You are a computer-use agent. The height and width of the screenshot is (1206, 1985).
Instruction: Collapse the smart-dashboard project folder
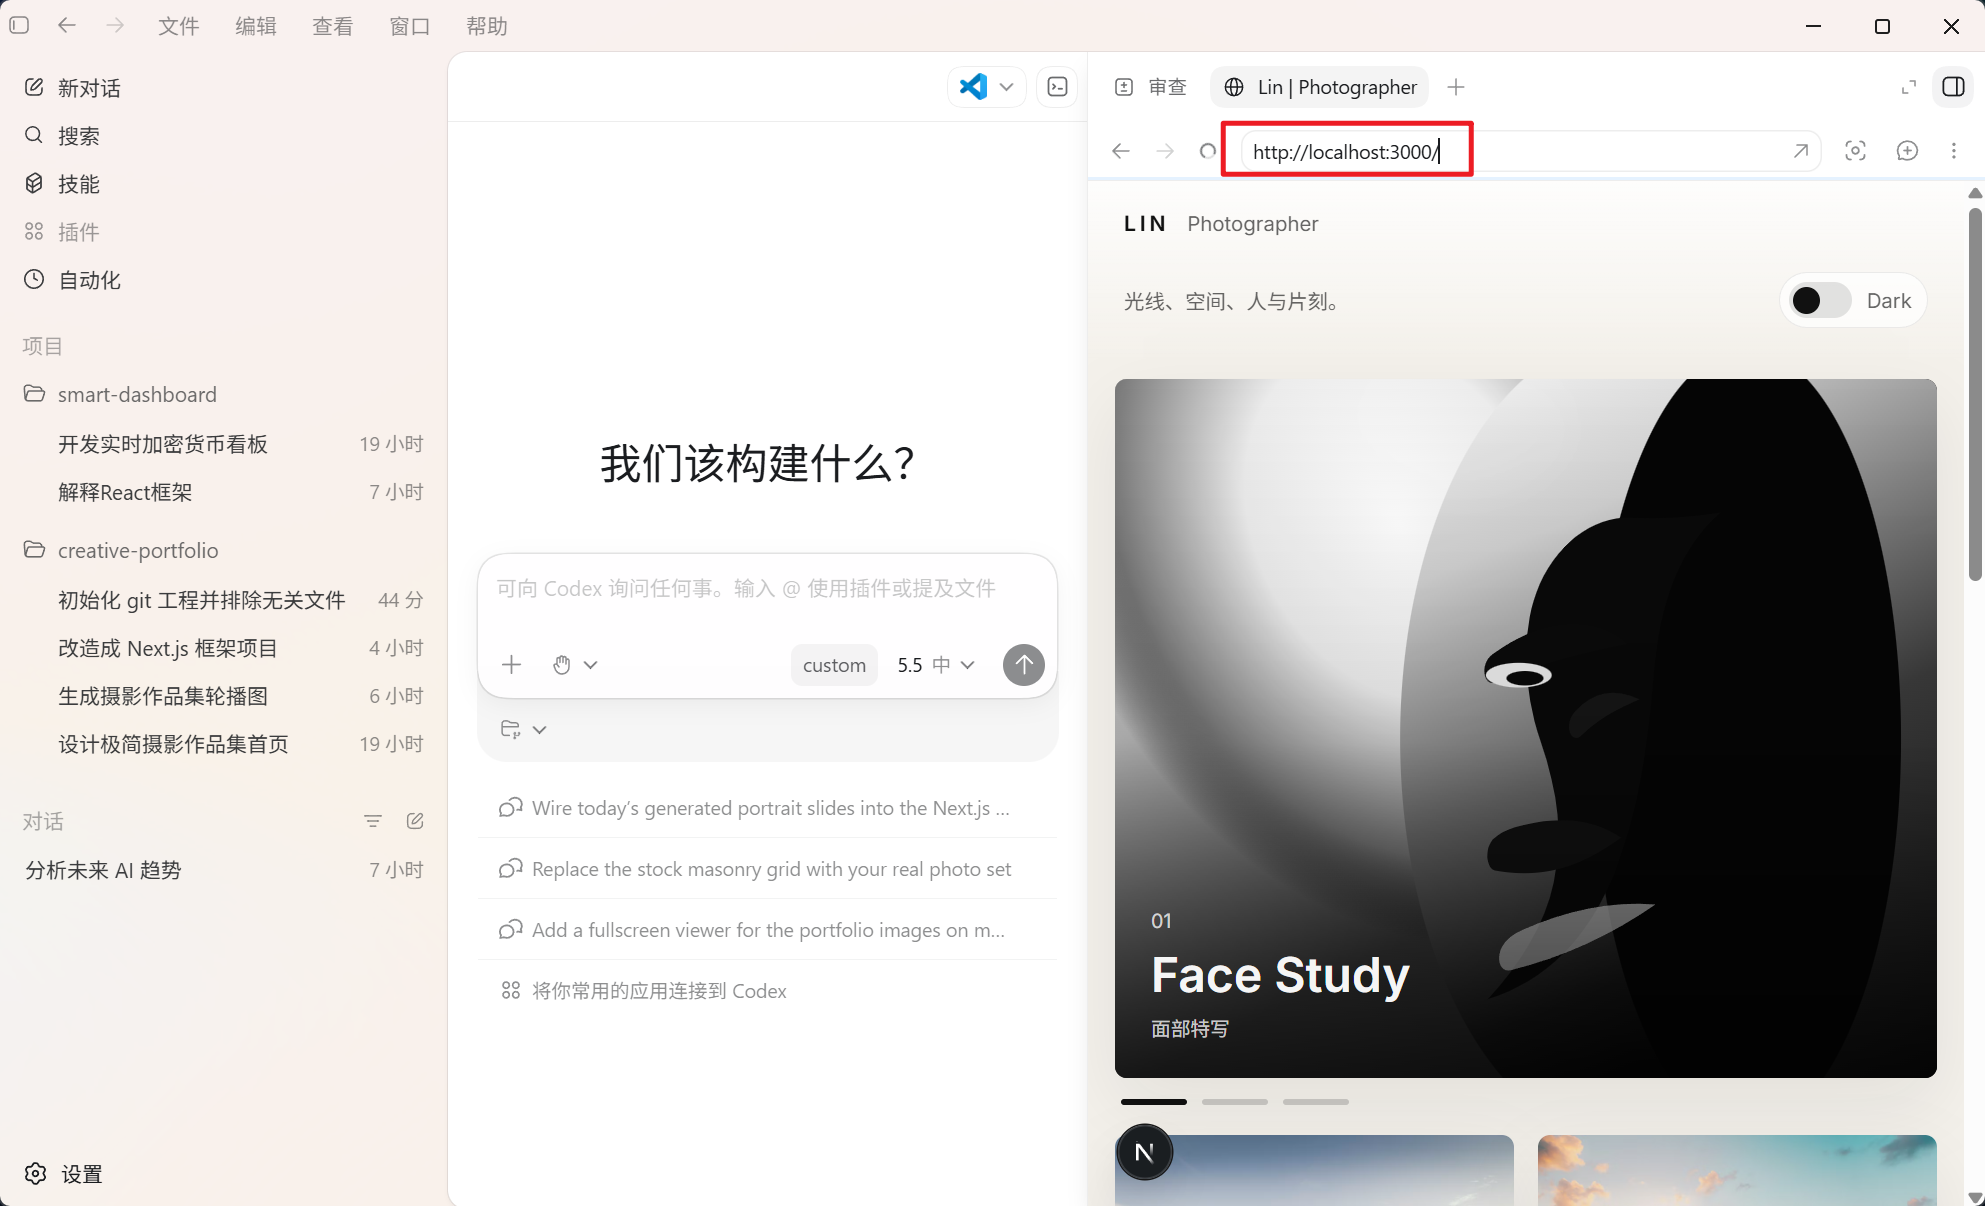[120, 394]
